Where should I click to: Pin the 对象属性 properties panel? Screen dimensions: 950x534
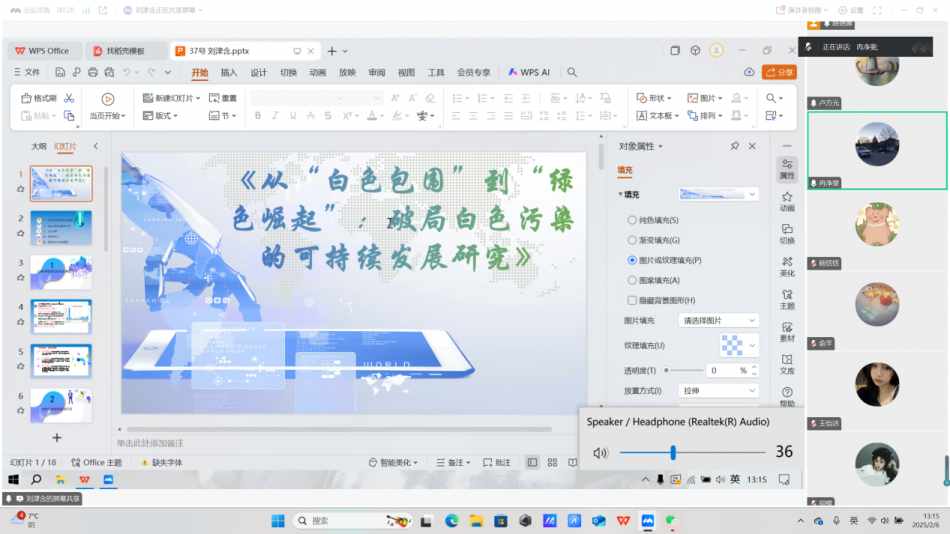(x=735, y=146)
